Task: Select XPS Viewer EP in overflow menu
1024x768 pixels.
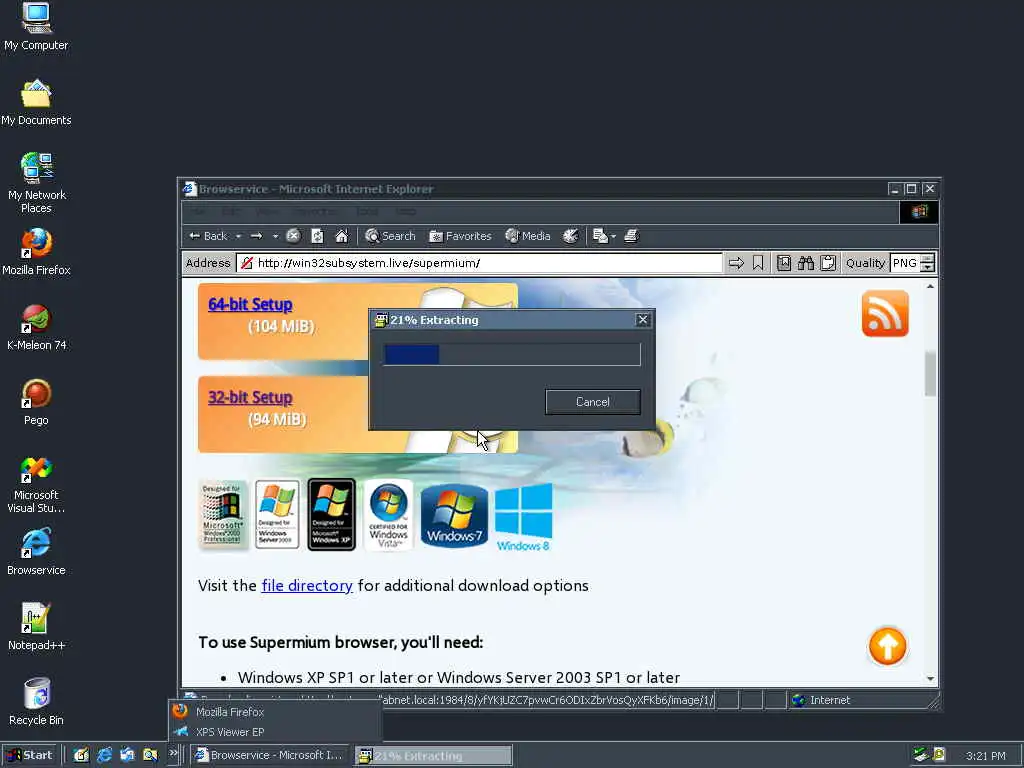Action: coord(274,732)
